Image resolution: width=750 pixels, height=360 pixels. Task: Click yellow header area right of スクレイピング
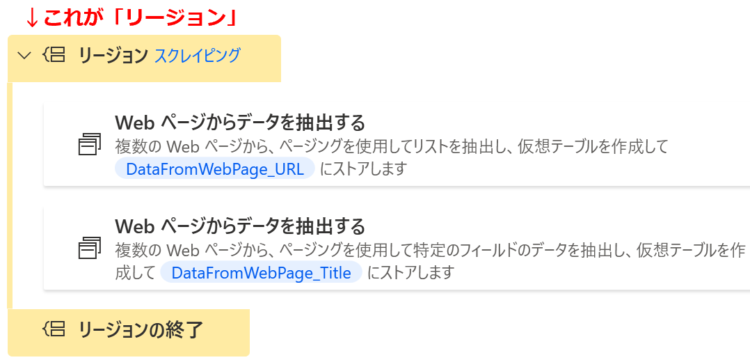point(261,58)
